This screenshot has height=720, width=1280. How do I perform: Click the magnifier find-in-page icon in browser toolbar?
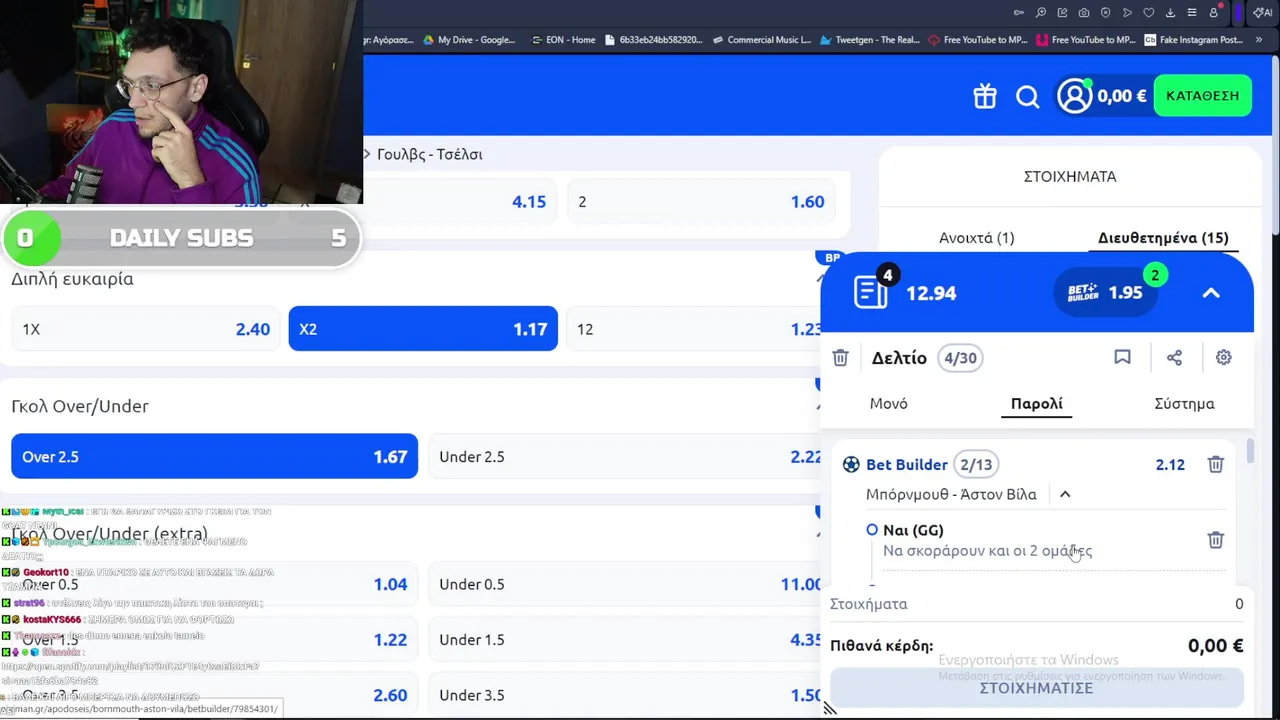point(1041,13)
